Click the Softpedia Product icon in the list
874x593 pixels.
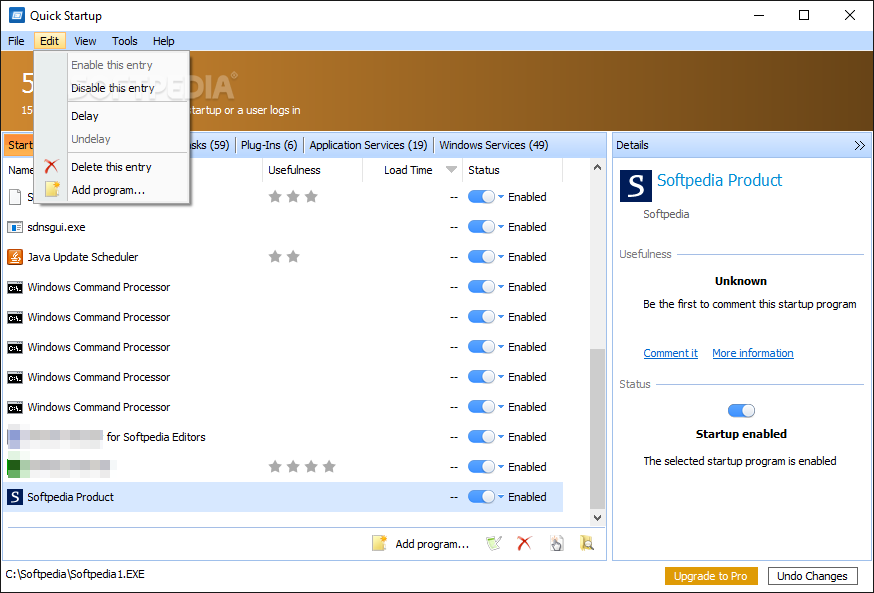coord(14,497)
